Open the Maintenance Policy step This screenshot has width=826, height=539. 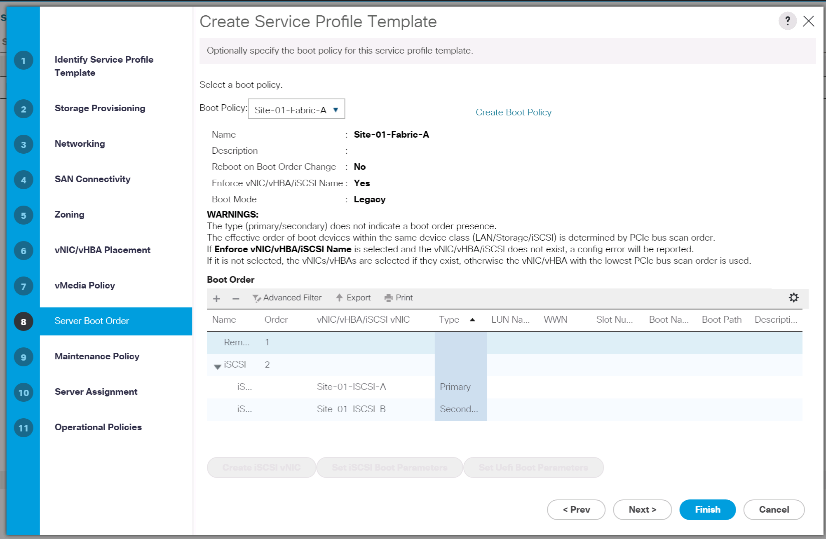pyautogui.click(x=96, y=356)
